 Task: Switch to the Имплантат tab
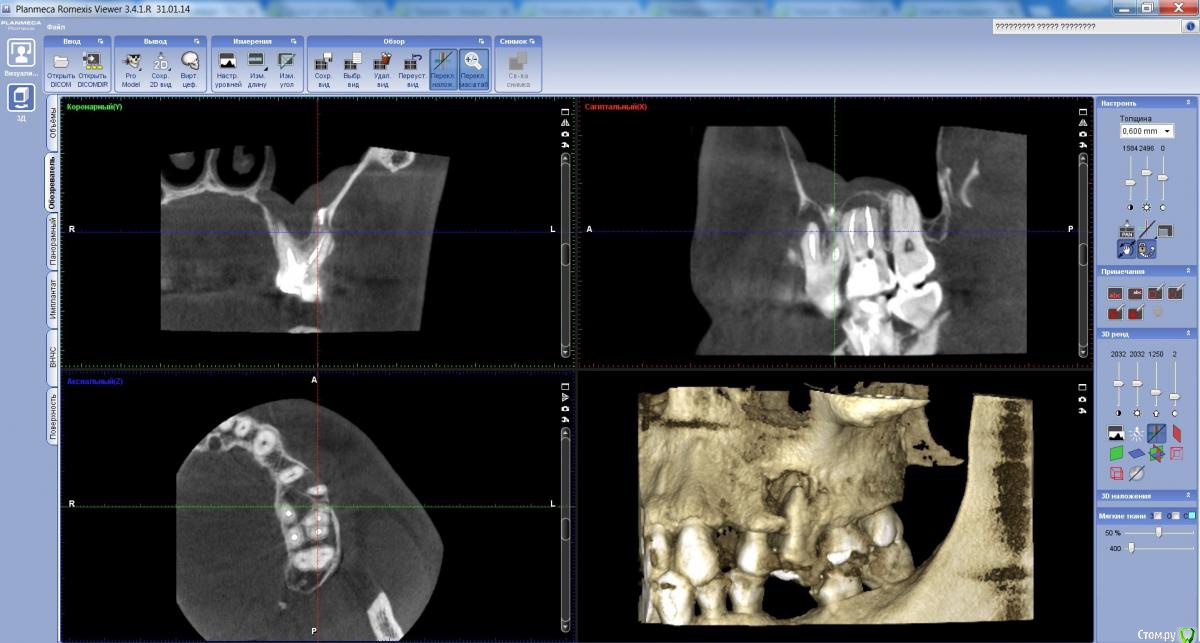53,302
